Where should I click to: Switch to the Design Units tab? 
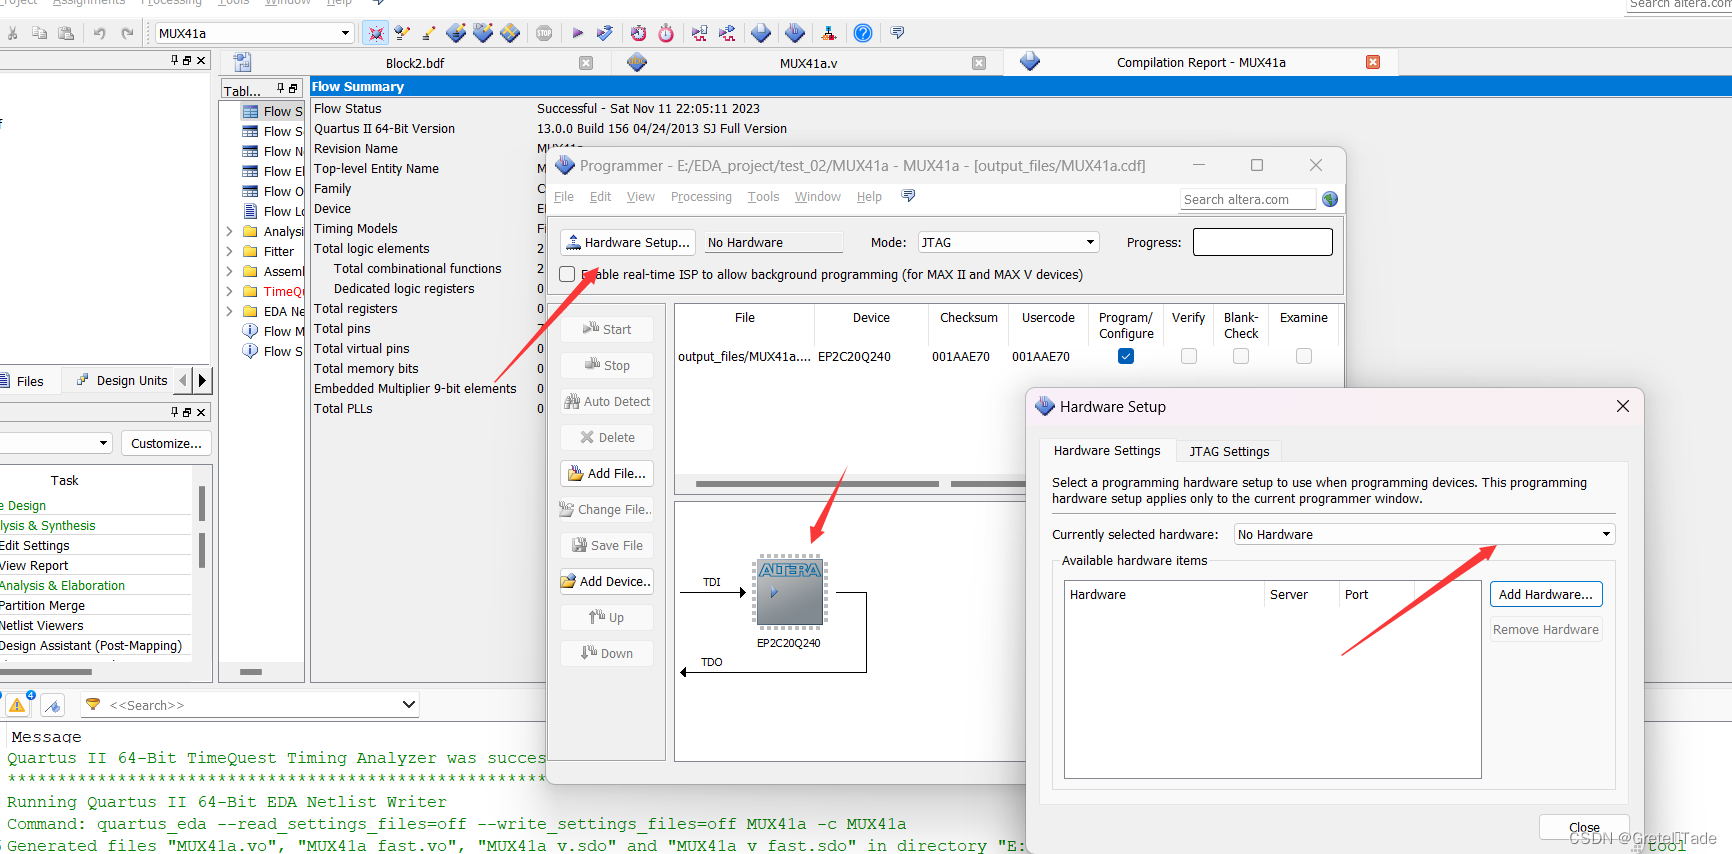[122, 380]
